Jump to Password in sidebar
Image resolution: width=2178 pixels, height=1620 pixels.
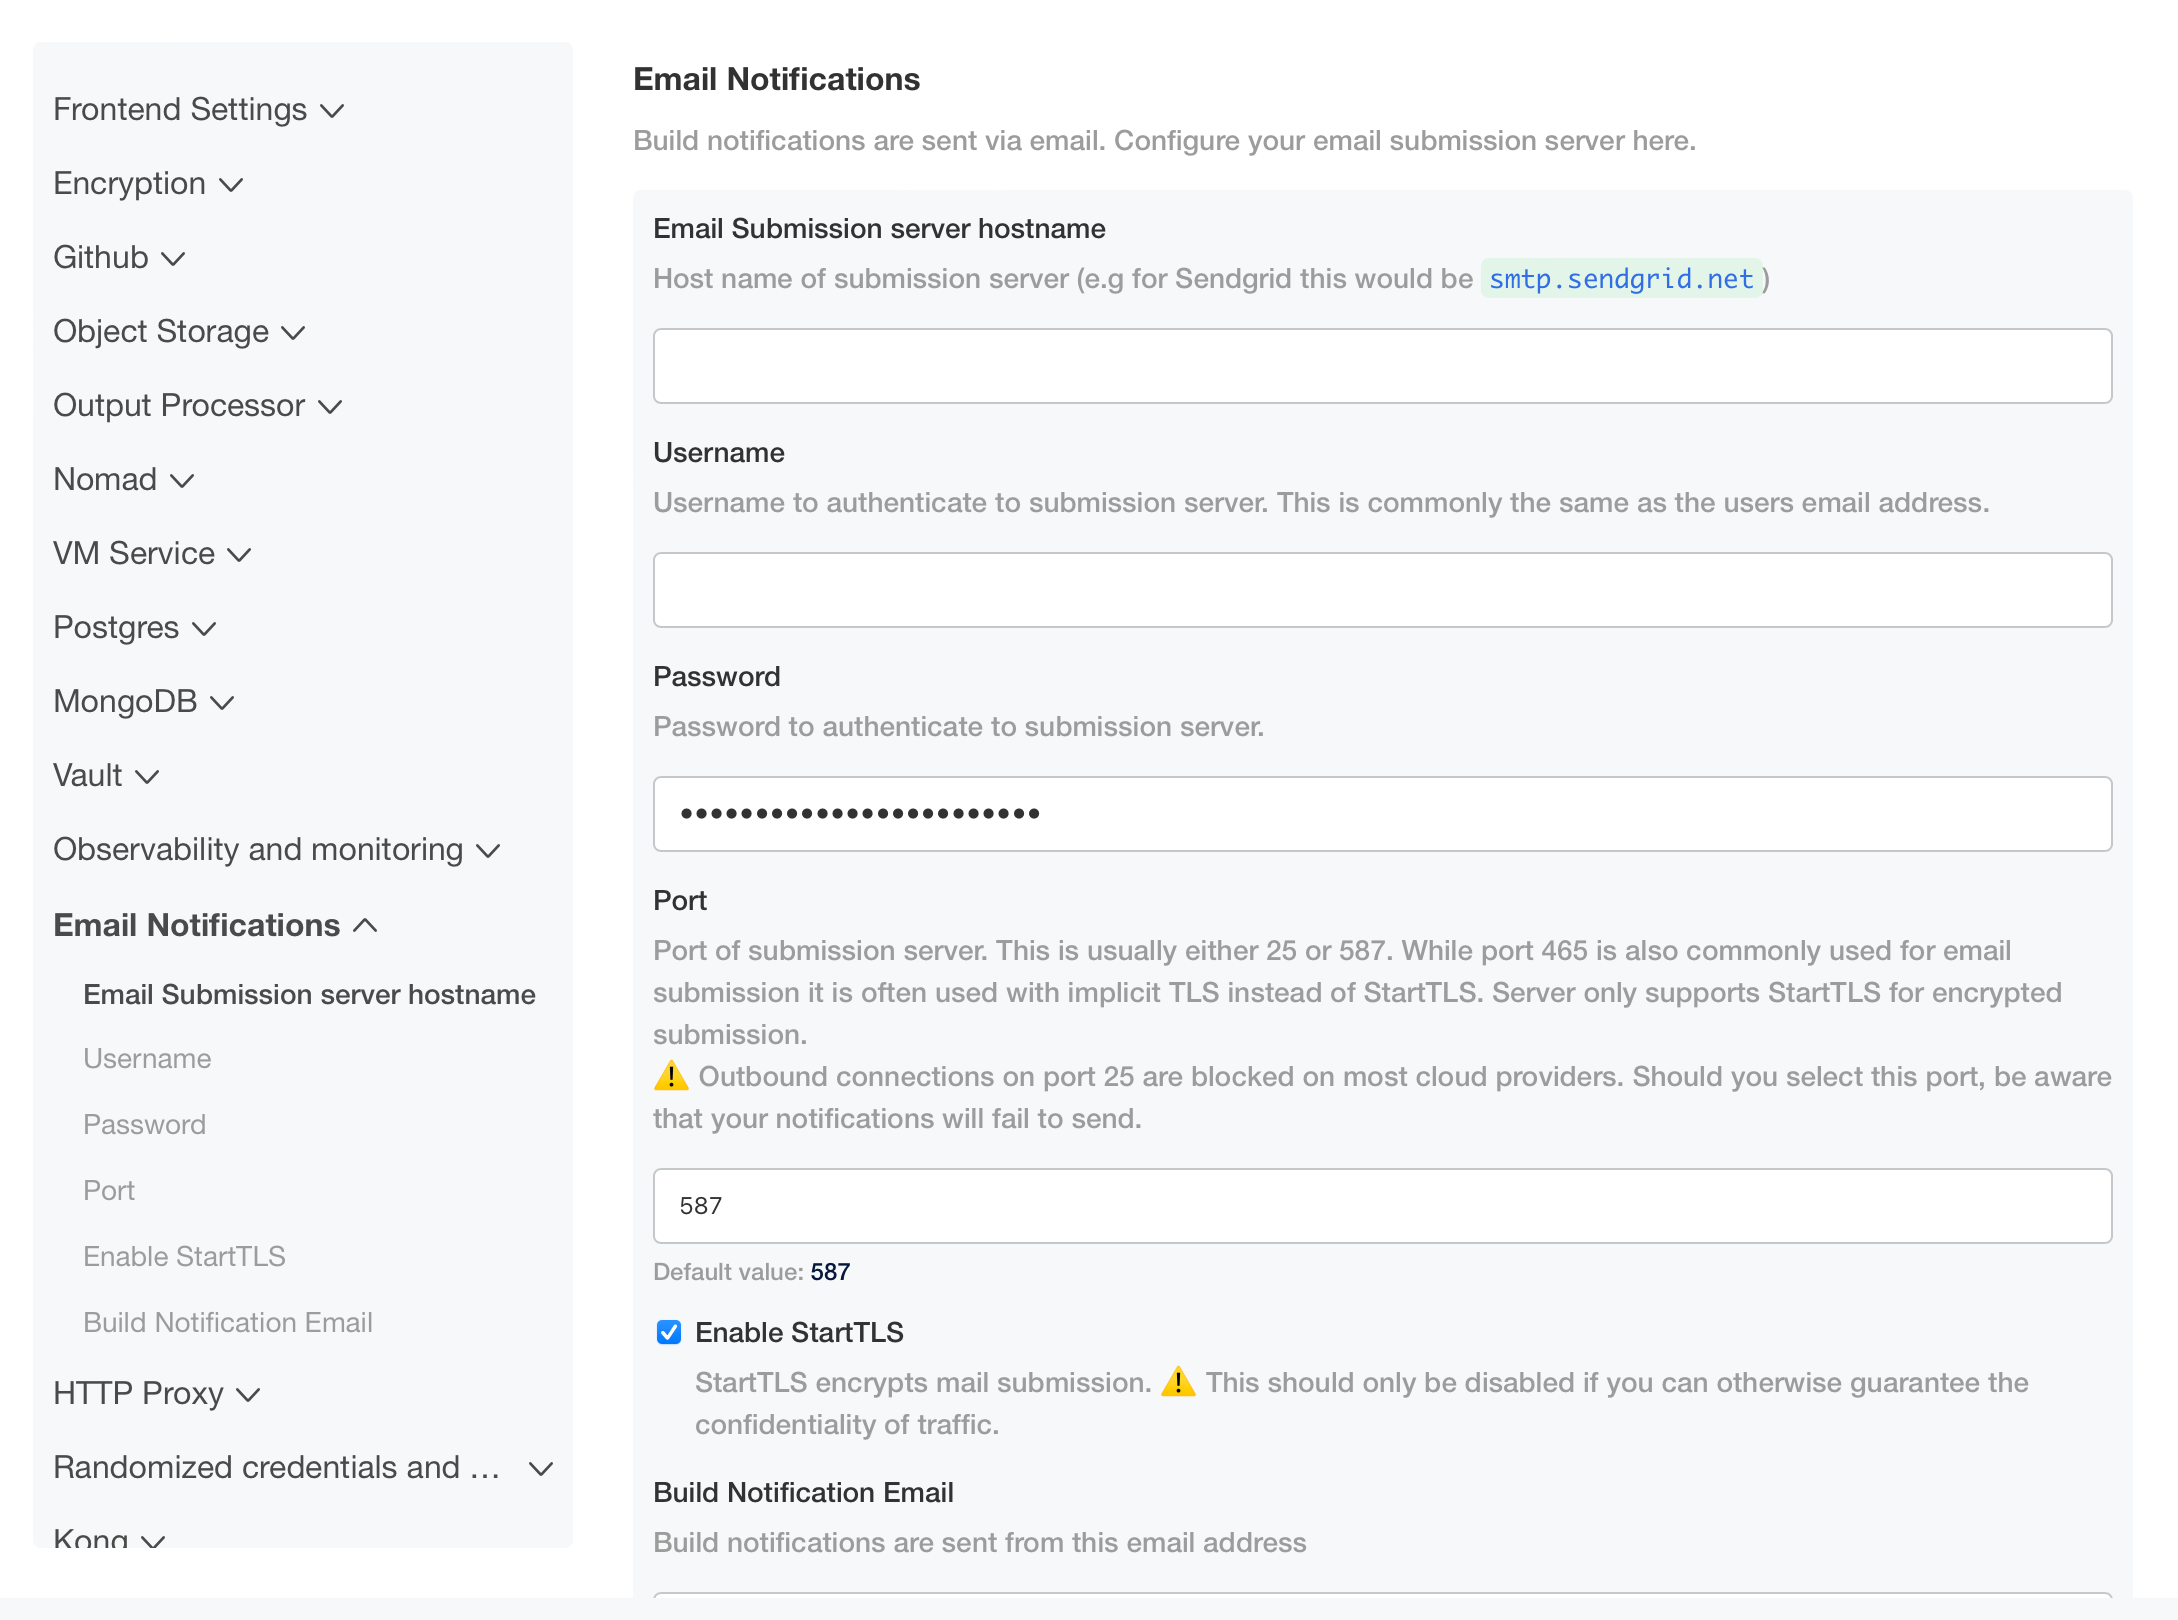145,1124
